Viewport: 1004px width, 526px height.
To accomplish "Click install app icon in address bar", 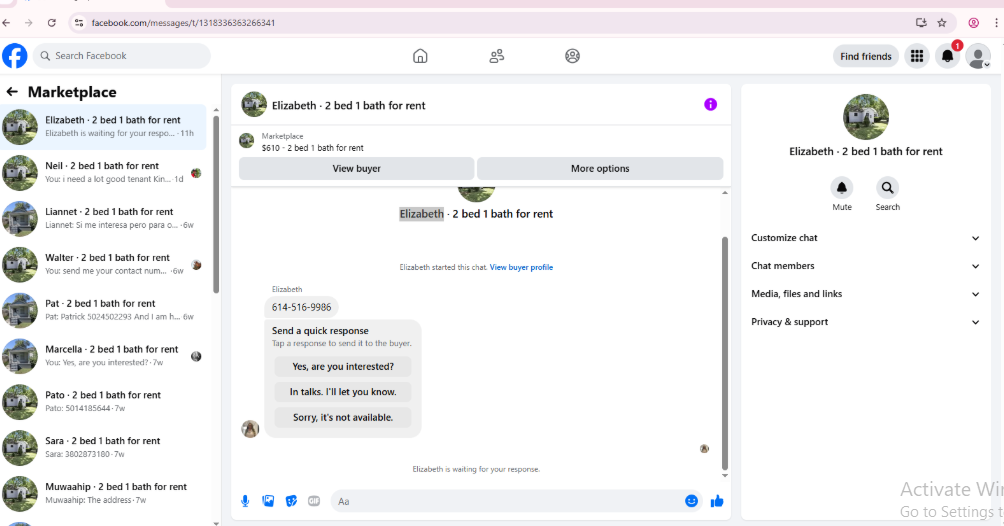I will [921, 23].
